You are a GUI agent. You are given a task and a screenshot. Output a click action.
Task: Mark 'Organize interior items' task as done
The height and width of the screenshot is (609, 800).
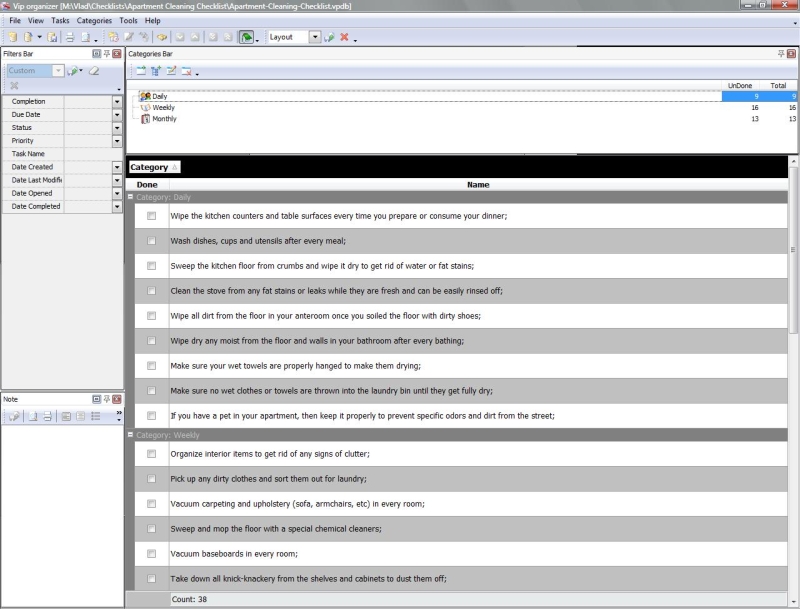coord(151,454)
